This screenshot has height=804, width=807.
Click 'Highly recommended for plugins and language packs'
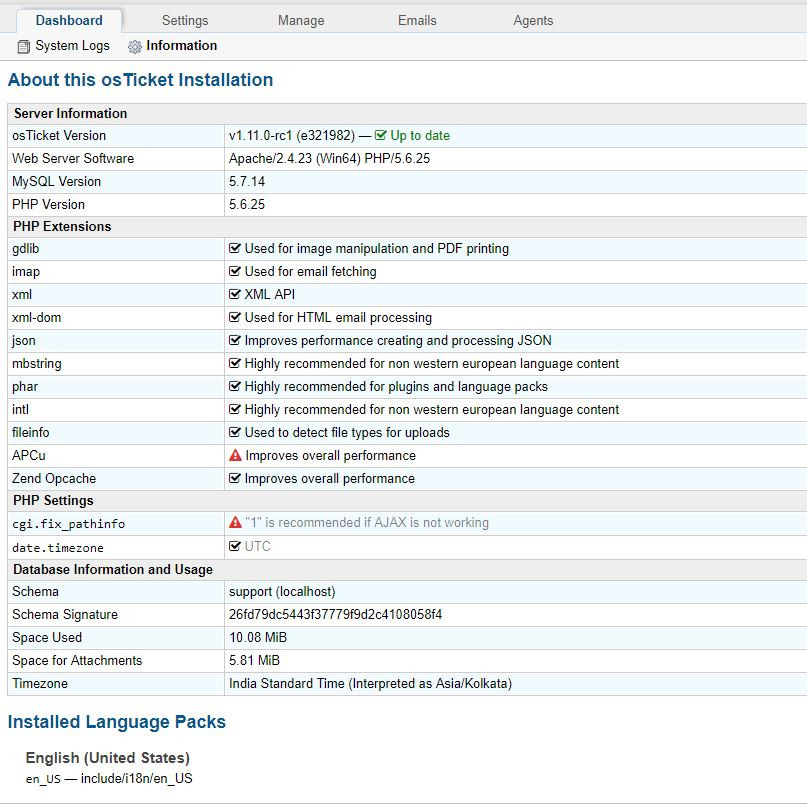click(x=396, y=387)
